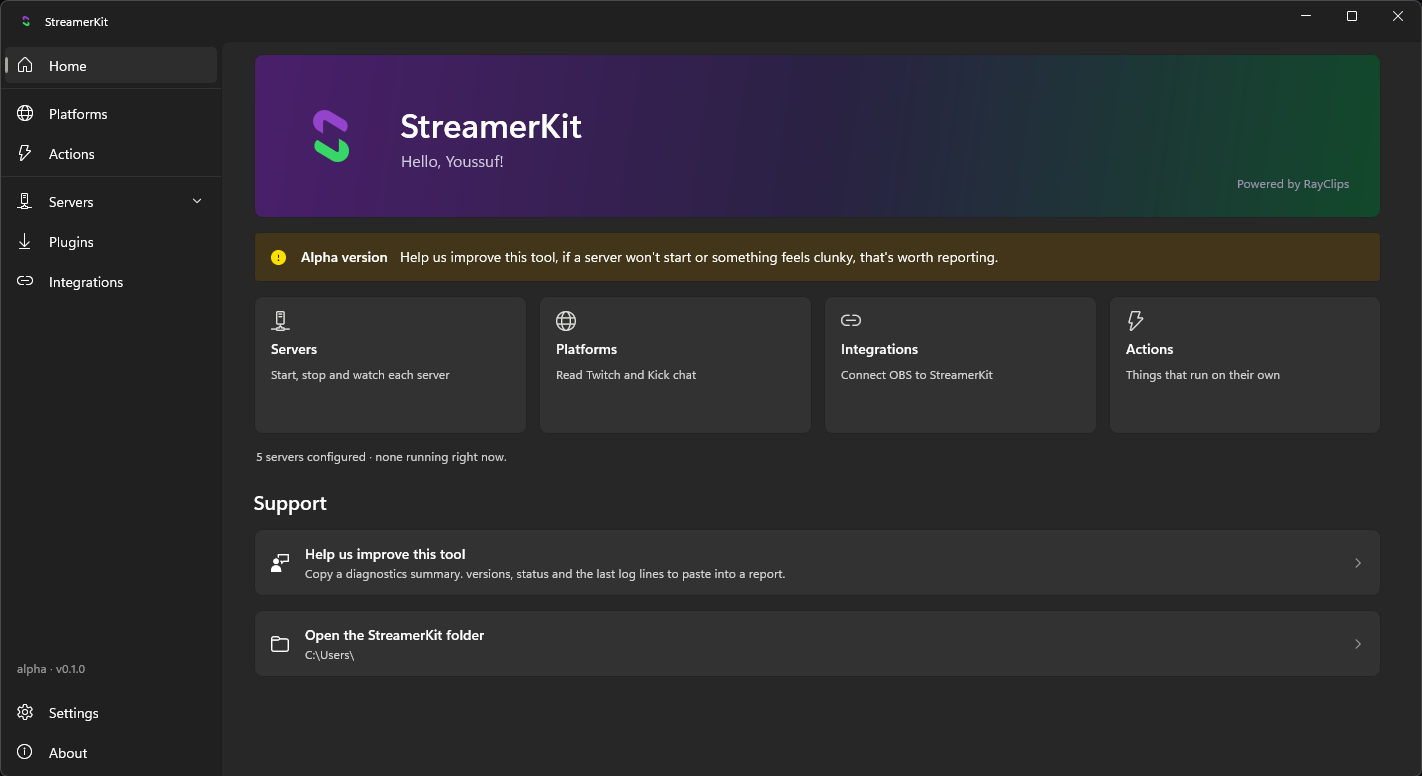The width and height of the screenshot is (1422, 776).
Task: Expand the Servers sidebar chevron
Action: click(197, 201)
